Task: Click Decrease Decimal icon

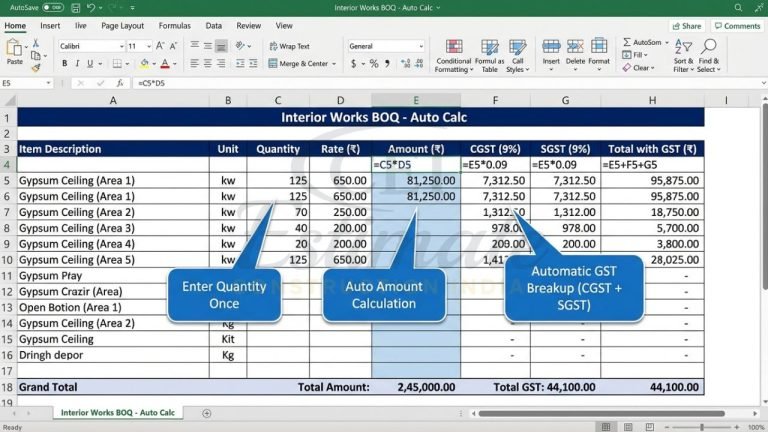Action: pyautogui.click(x=419, y=64)
